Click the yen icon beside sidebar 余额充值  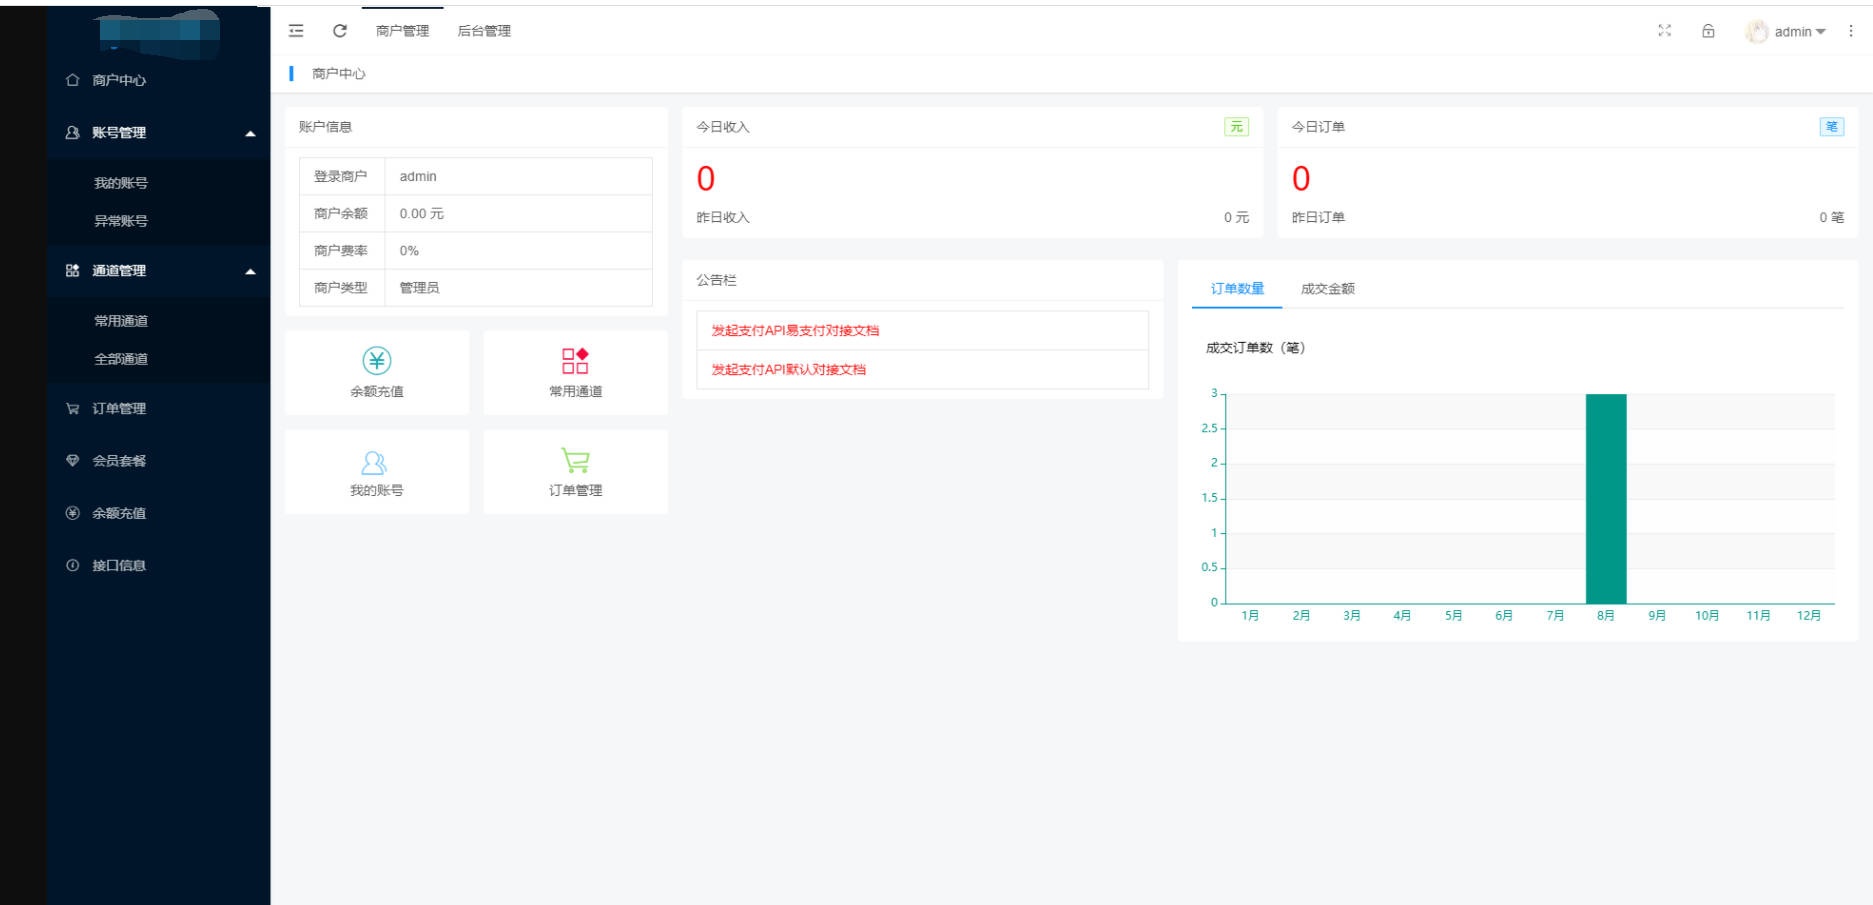pyautogui.click(x=72, y=513)
